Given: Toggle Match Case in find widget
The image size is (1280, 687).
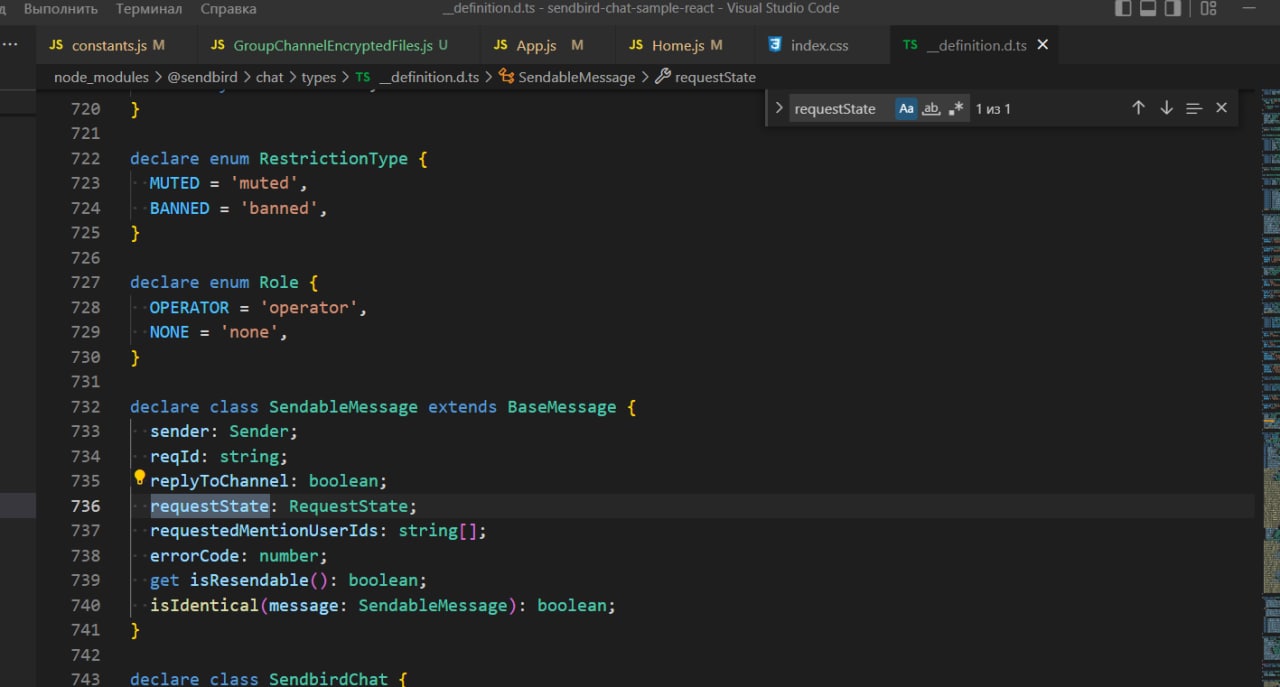Looking at the screenshot, I should (906, 108).
